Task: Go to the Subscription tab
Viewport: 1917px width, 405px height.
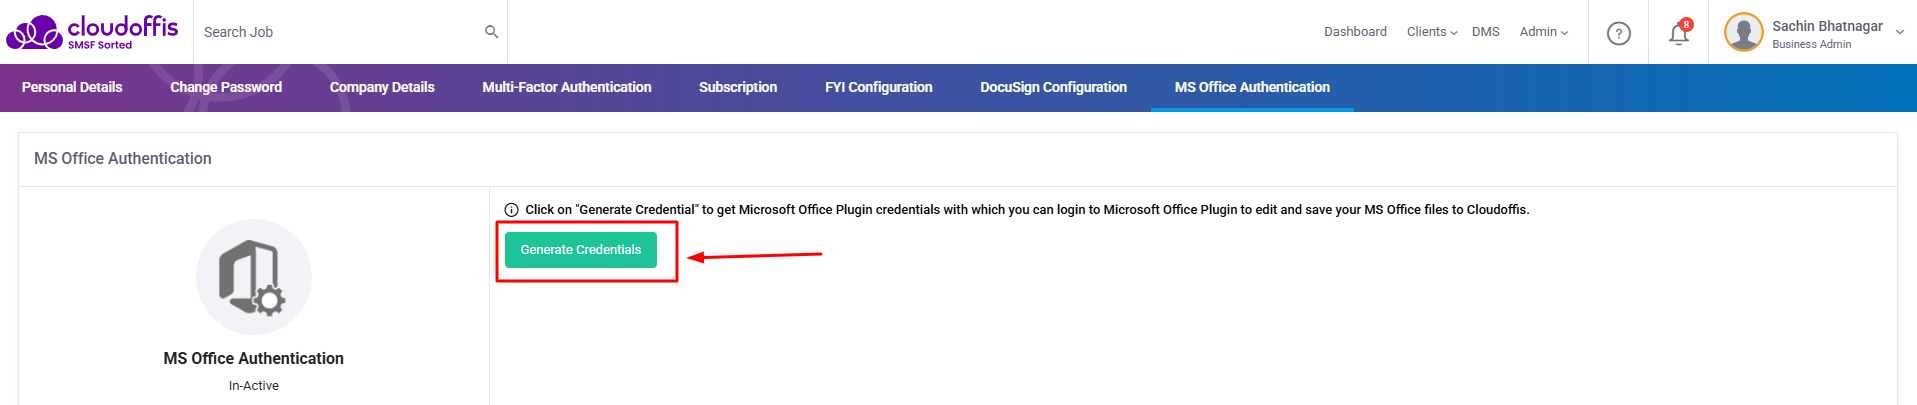Action: pos(738,88)
